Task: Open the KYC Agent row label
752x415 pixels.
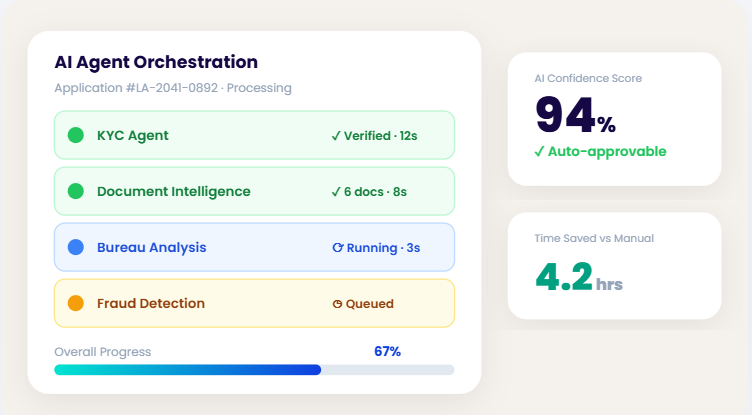Action: 133,135
